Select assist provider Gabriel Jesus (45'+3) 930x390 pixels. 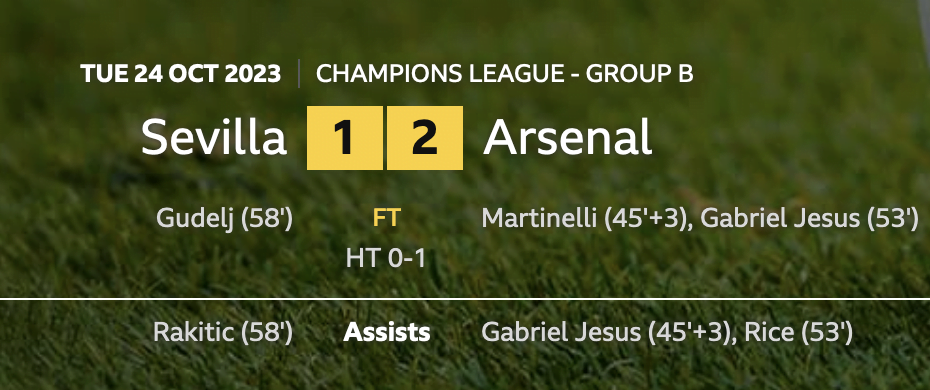click(604, 333)
